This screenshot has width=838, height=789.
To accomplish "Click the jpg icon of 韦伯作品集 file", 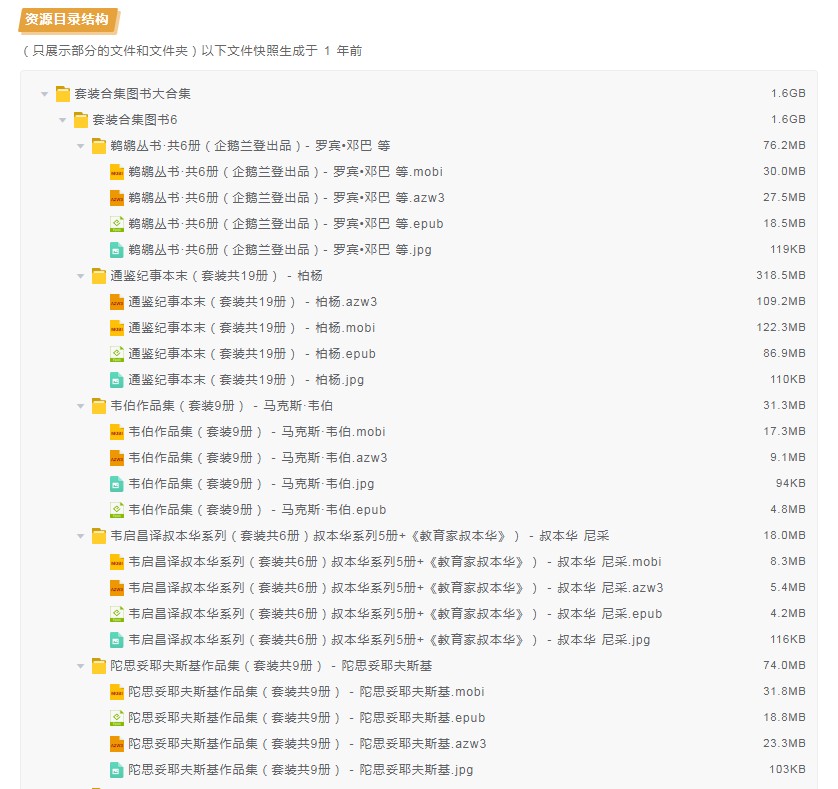I will [x=117, y=484].
